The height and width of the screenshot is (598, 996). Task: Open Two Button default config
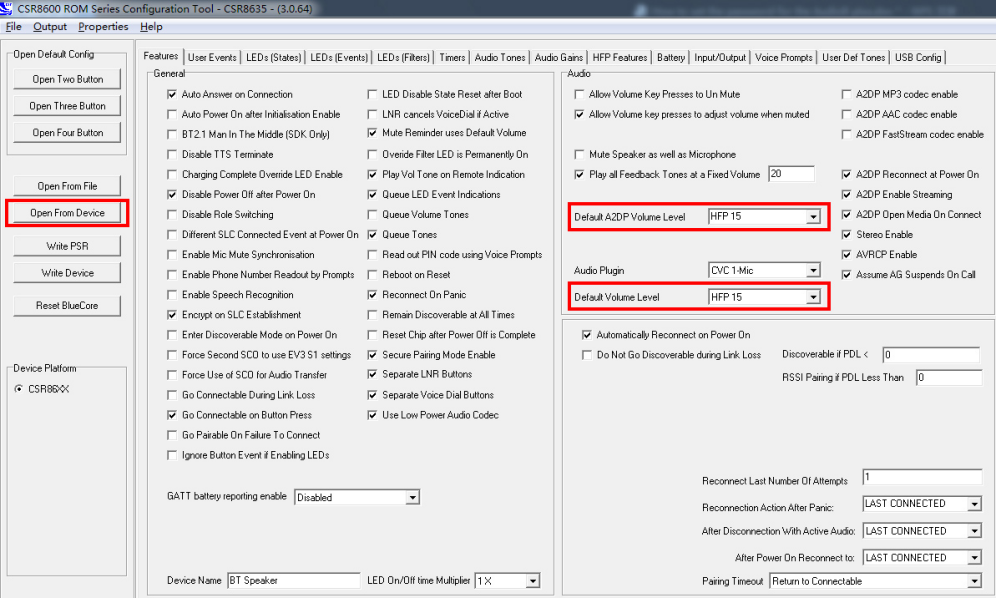pos(68,79)
